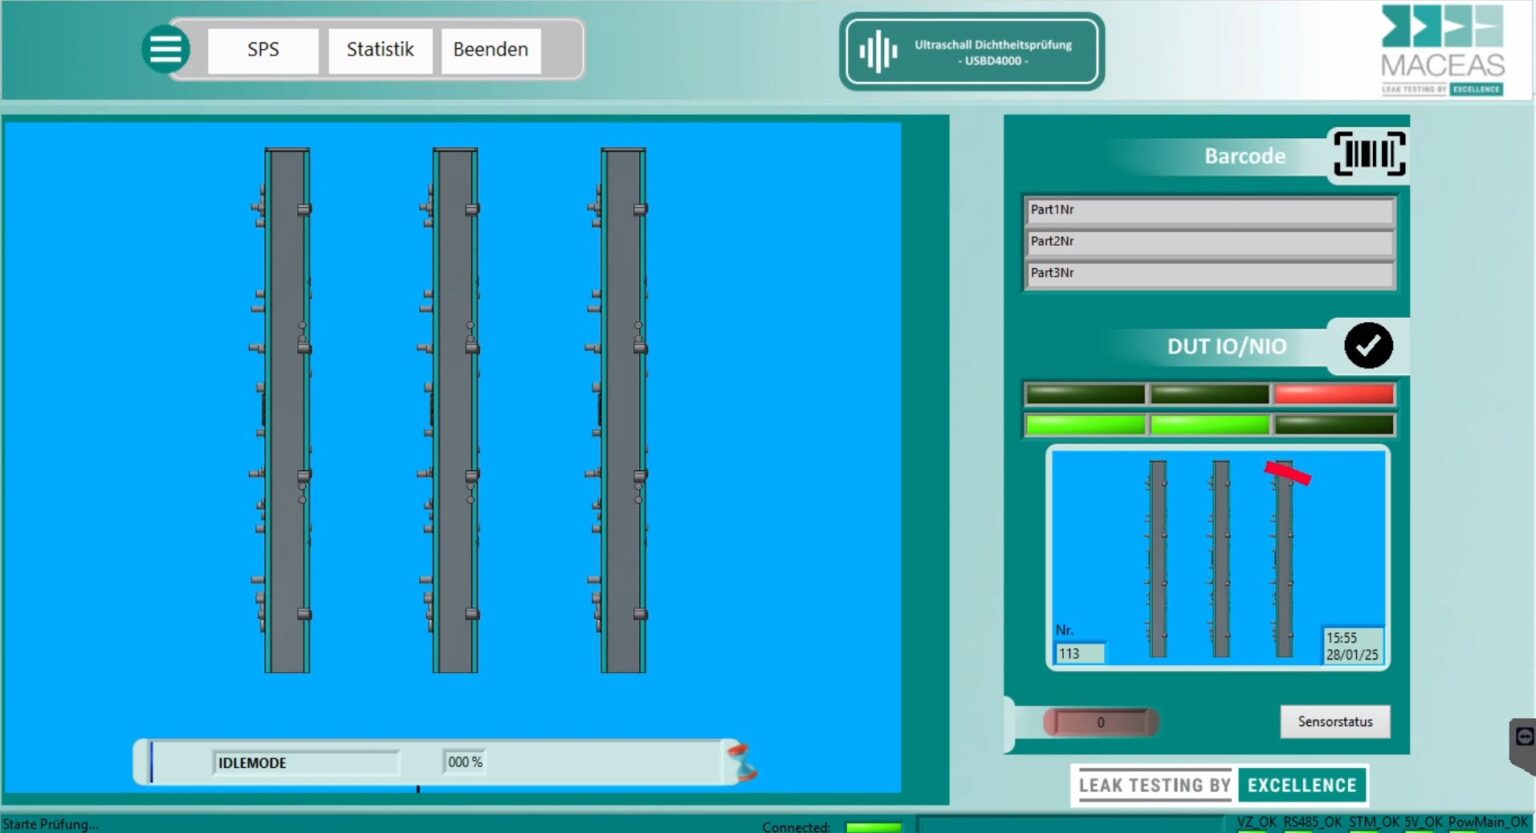
Task: Open the hamburger menu
Action: [166, 48]
